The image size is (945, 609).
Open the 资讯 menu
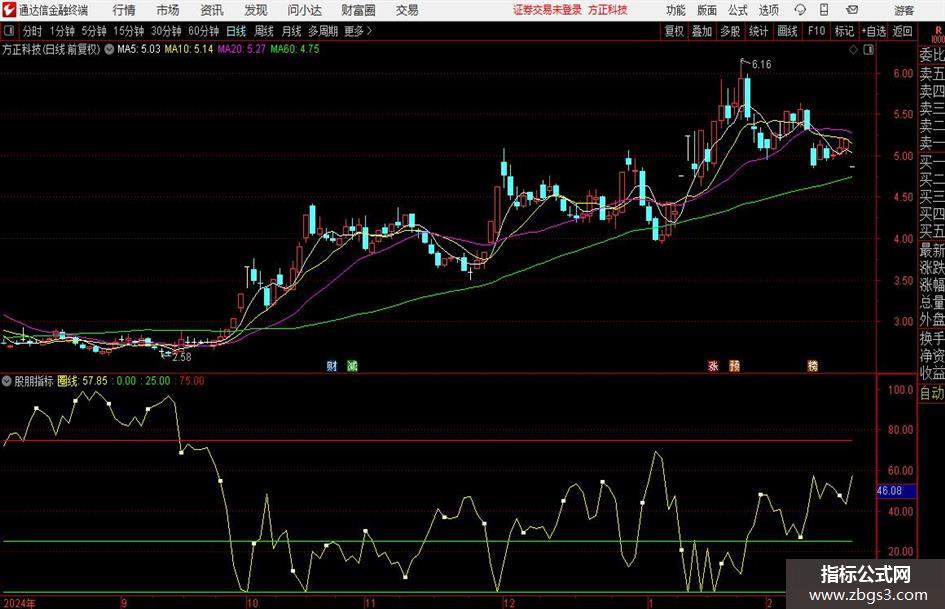click(212, 10)
